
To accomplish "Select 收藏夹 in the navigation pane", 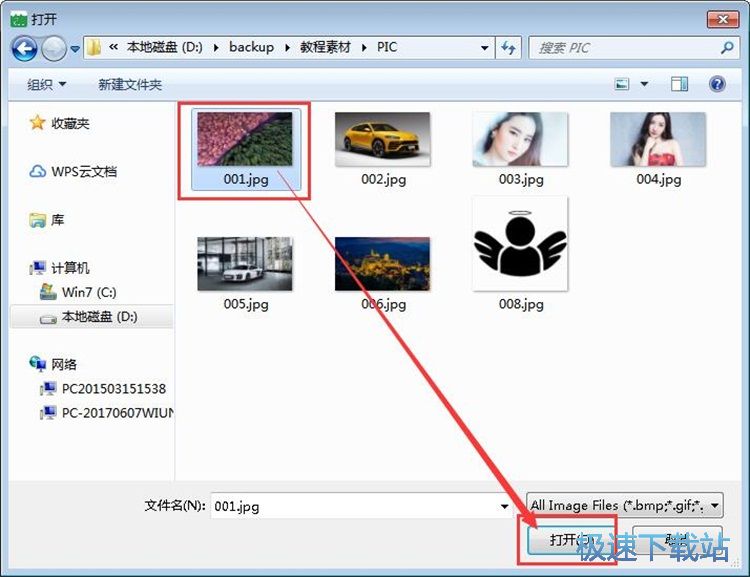I will pos(70,123).
